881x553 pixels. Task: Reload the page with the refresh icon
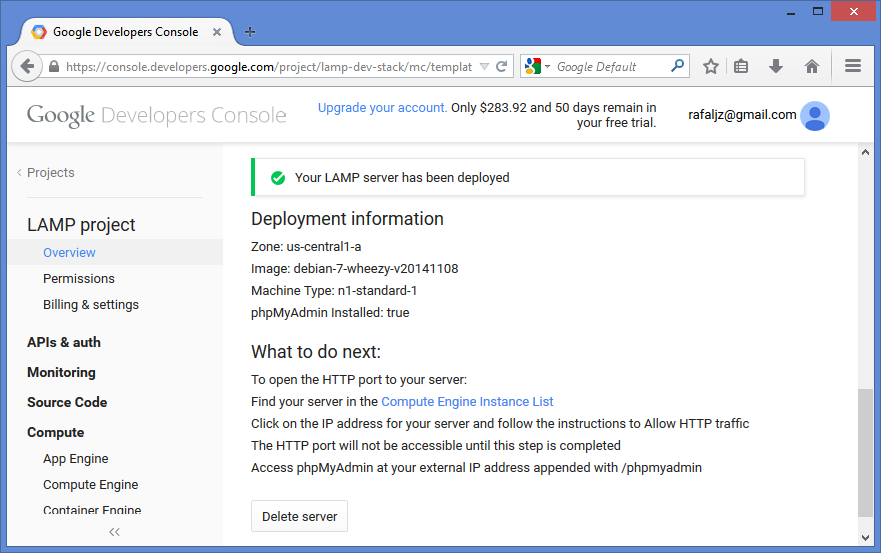click(502, 67)
